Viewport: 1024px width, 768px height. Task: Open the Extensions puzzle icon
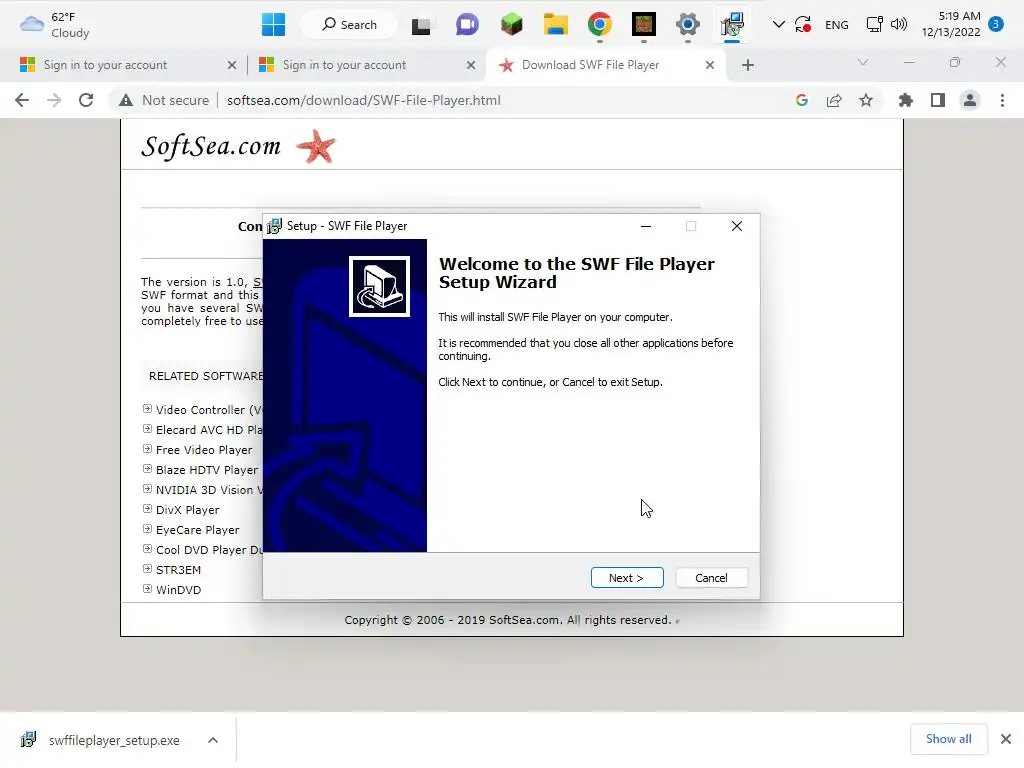click(906, 101)
